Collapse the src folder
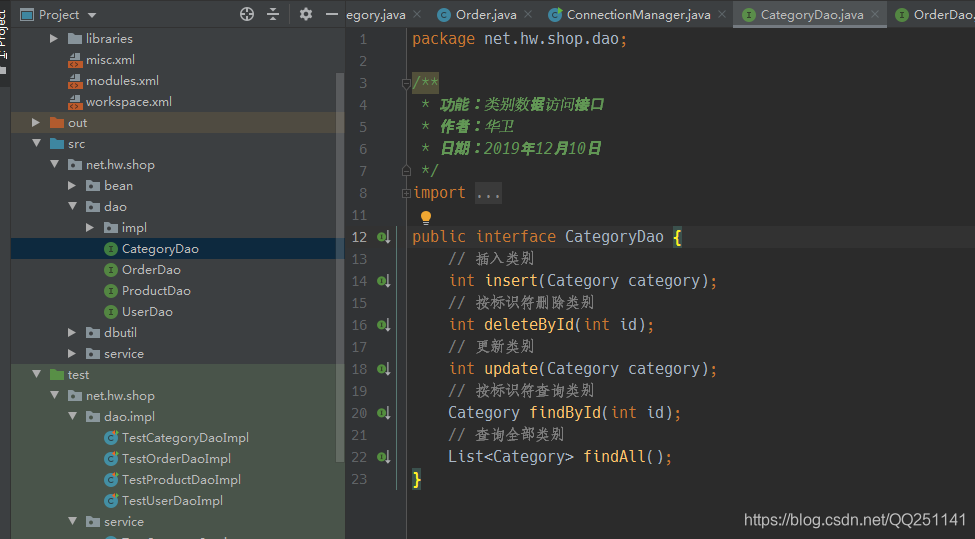The image size is (975, 539). click(x=36, y=144)
